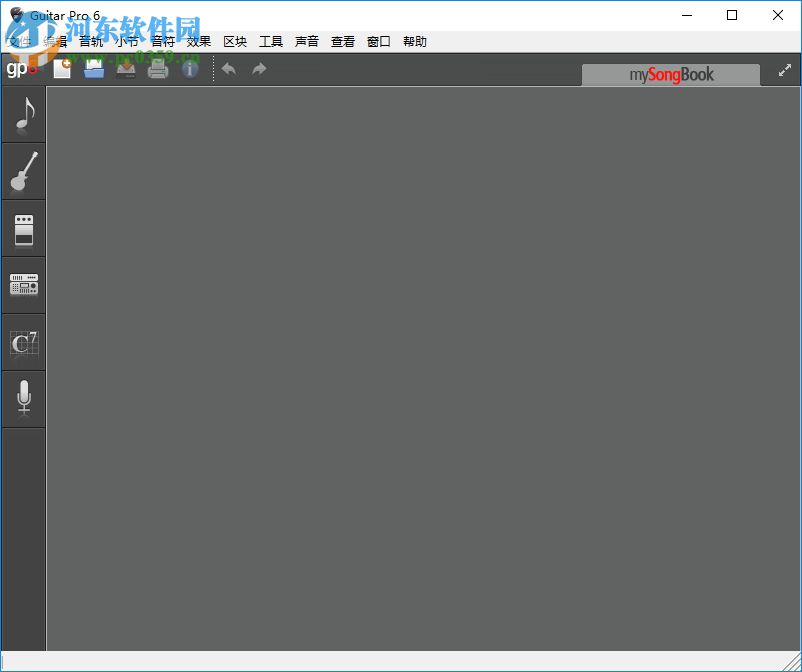Click the open file folder icon
Screen dimensions: 802x672
coord(94,69)
